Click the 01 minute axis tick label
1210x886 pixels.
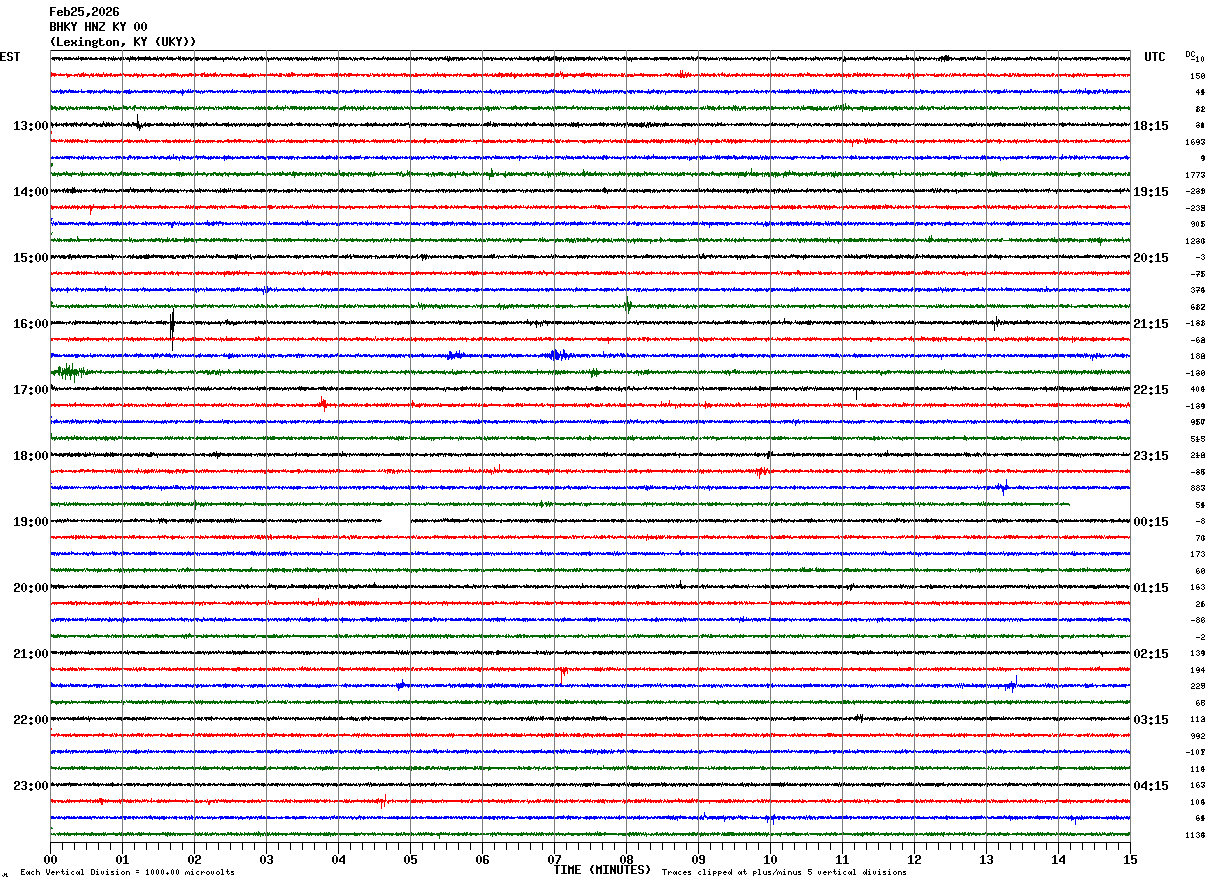tap(122, 860)
